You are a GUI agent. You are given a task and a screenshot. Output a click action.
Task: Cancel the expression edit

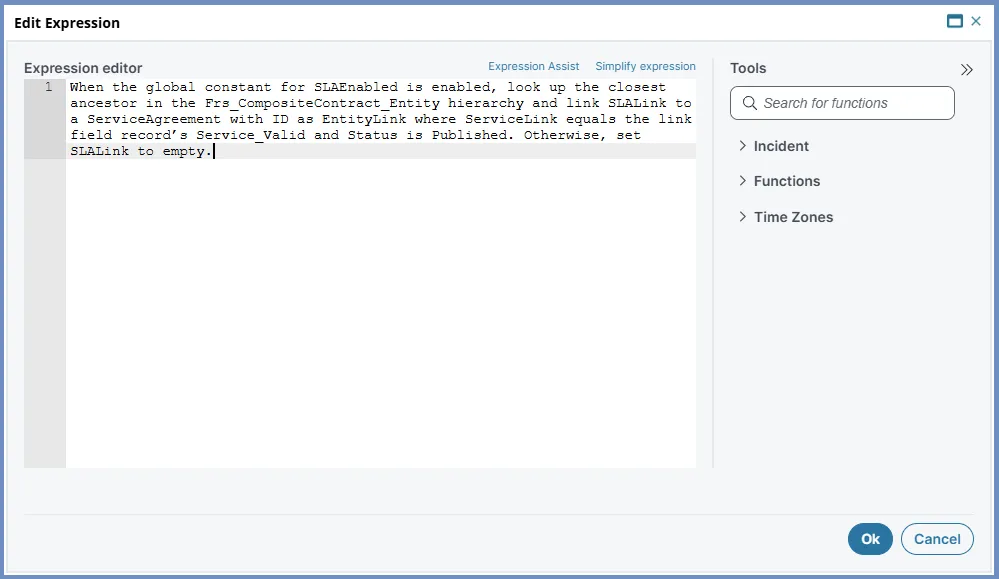coord(937,539)
